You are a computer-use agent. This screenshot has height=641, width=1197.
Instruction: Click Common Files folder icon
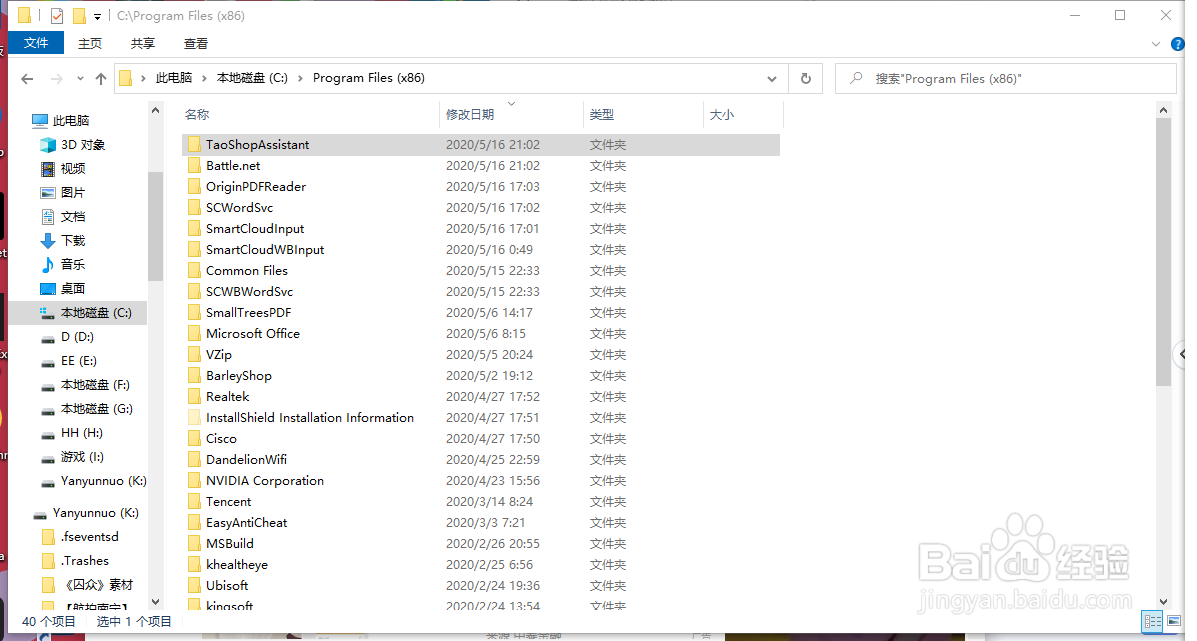pyautogui.click(x=194, y=270)
